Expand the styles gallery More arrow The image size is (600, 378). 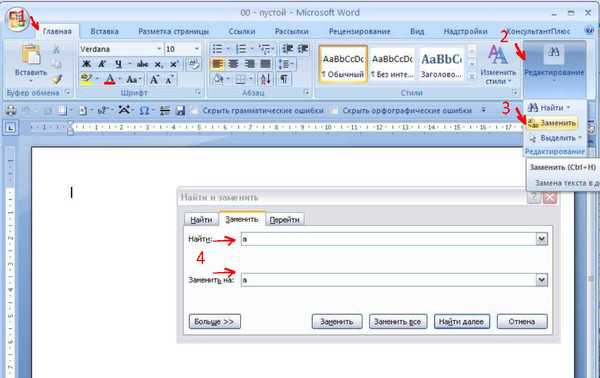click(x=472, y=77)
